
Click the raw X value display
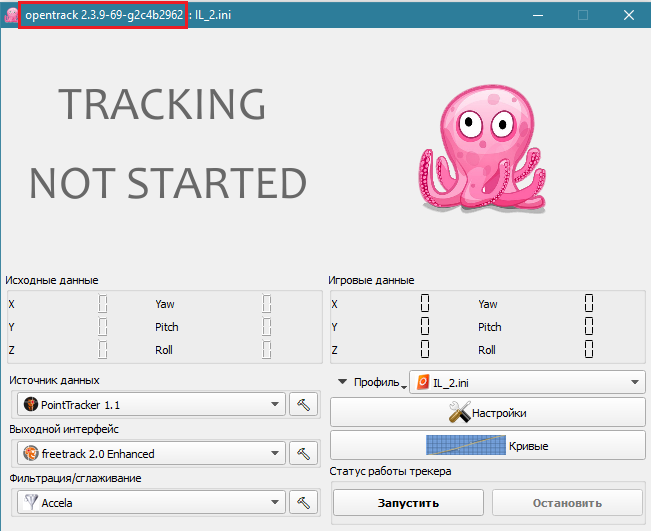coord(103,303)
